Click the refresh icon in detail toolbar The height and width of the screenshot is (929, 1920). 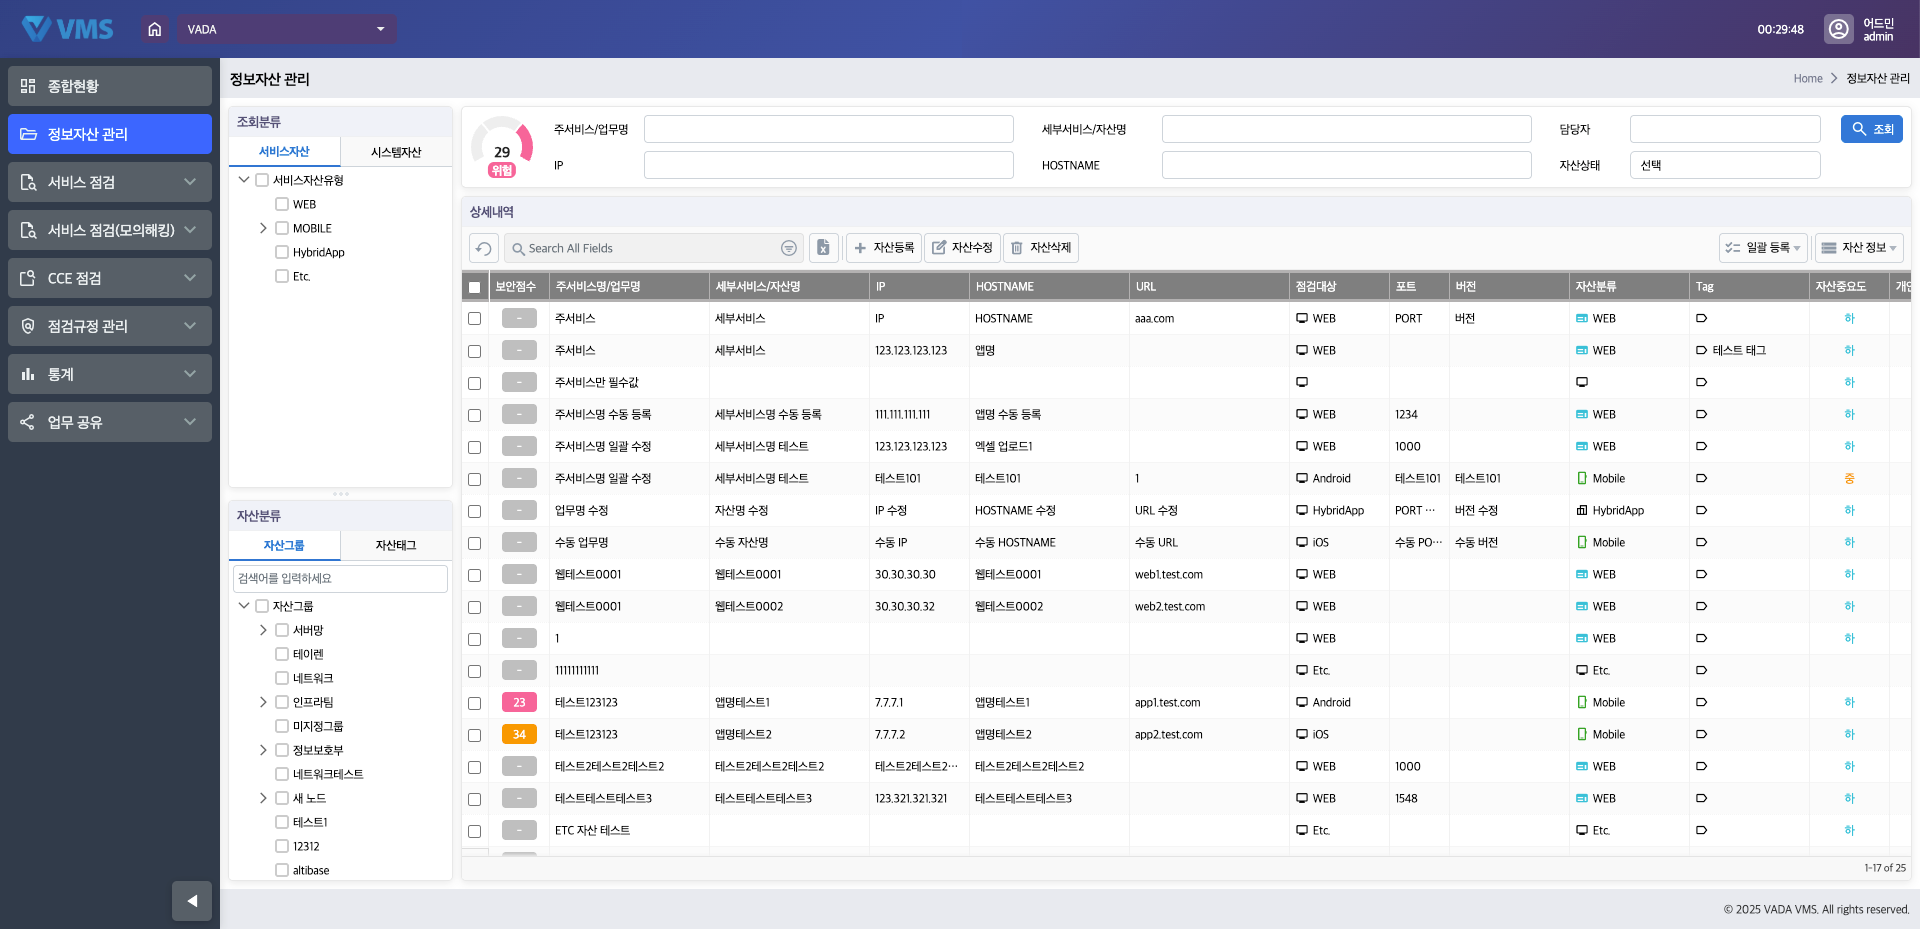pos(484,248)
